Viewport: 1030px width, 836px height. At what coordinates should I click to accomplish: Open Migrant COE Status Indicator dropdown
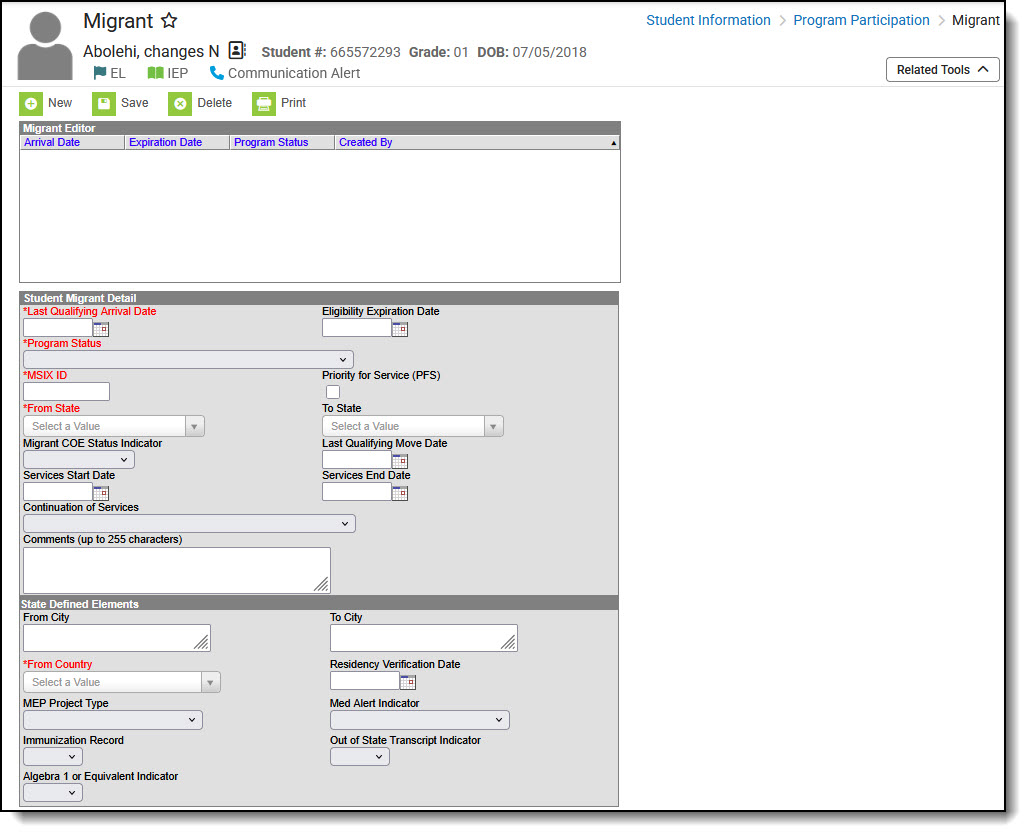point(79,460)
